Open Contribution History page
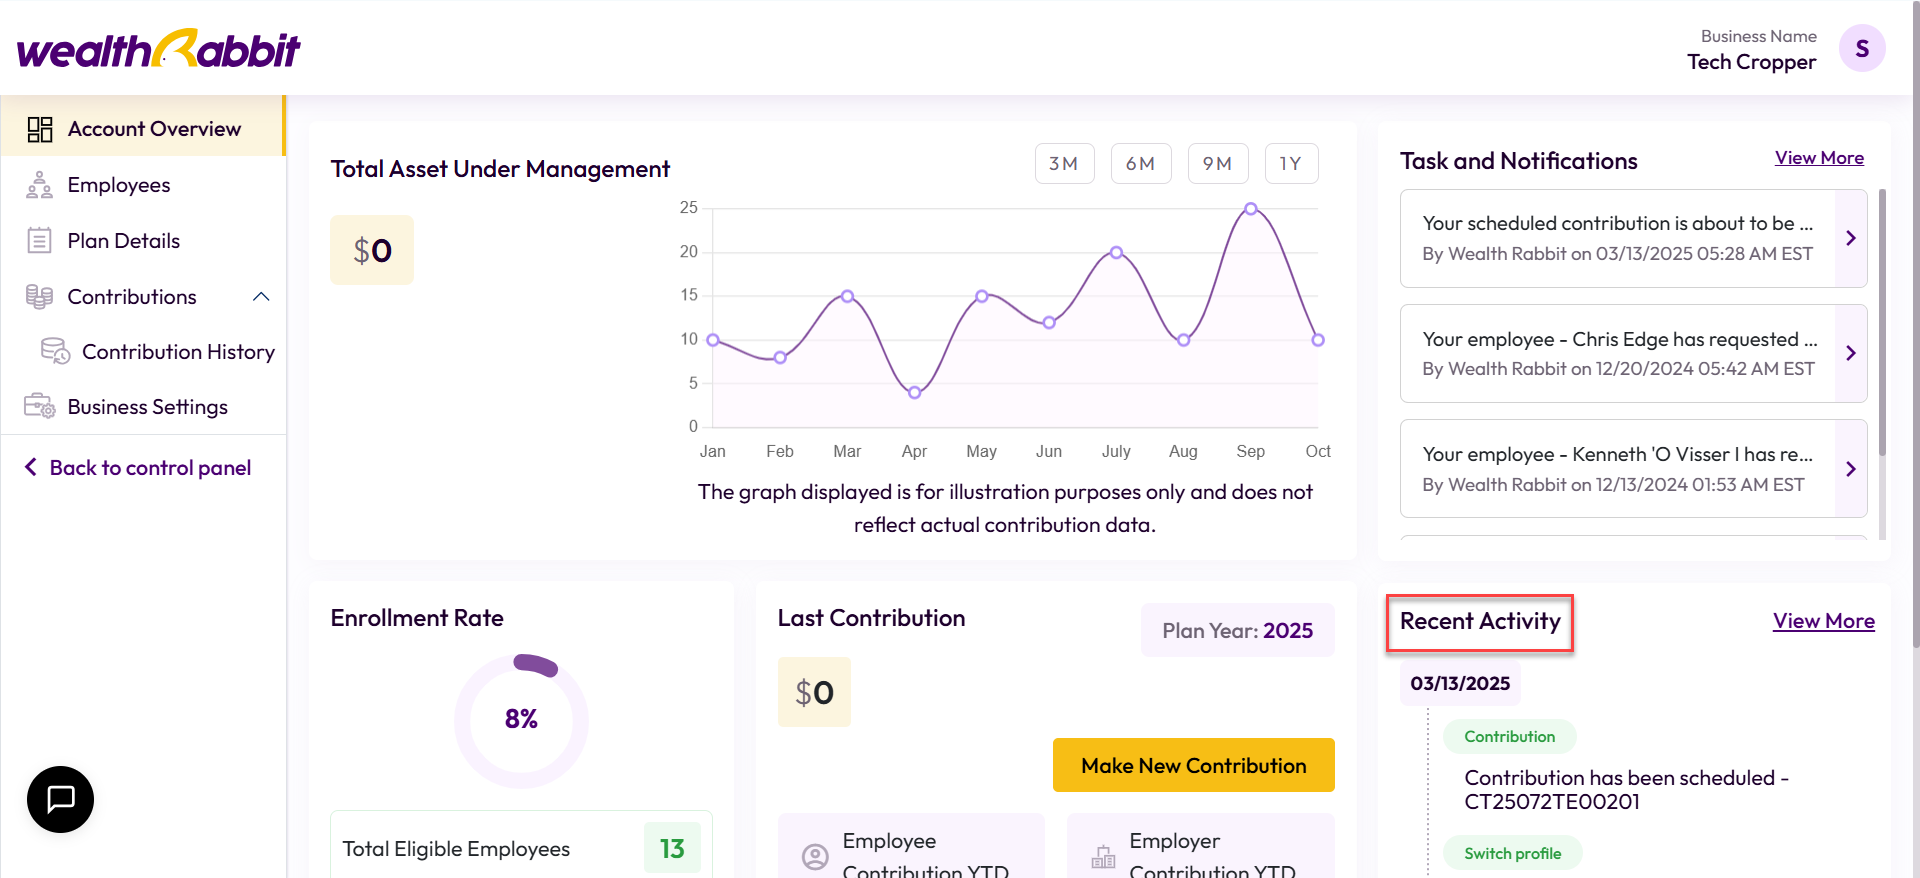This screenshot has width=1920, height=878. tap(178, 352)
